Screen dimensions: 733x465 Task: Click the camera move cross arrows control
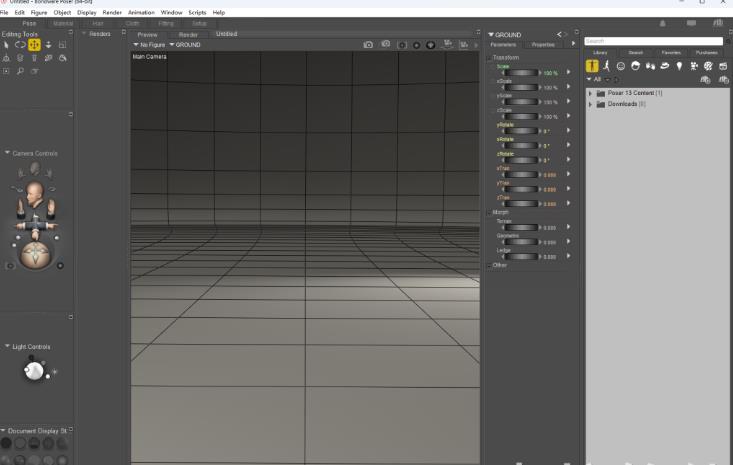point(36,225)
